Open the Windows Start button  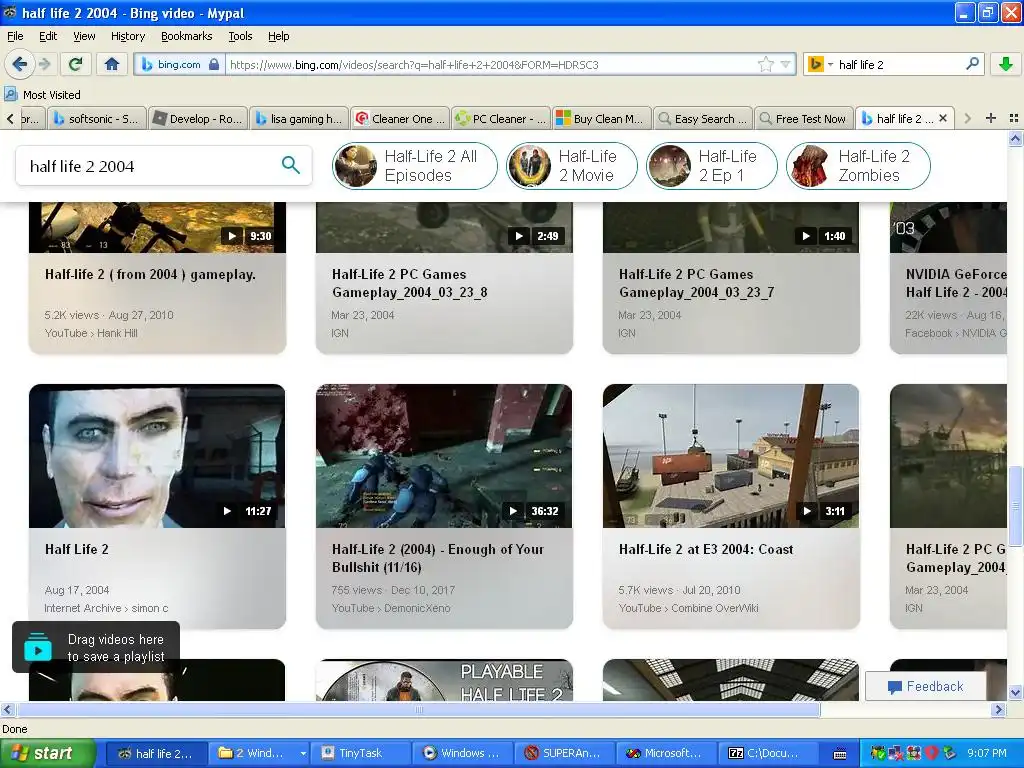(x=48, y=753)
